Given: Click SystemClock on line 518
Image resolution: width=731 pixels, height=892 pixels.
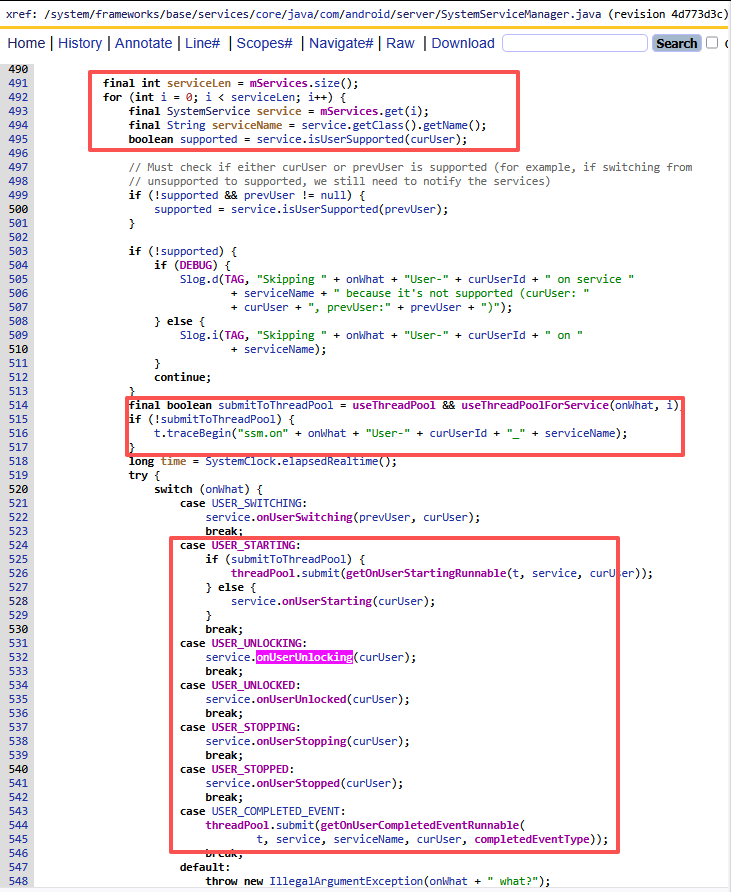Looking at the screenshot, I should point(243,461).
